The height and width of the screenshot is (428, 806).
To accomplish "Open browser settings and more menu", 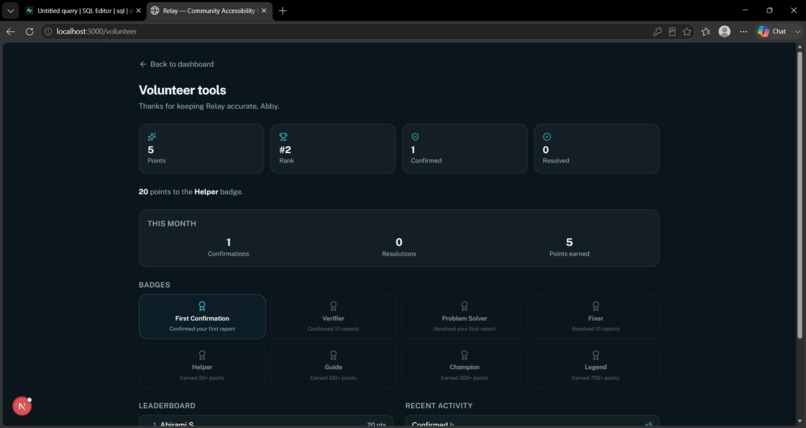I will [743, 31].
